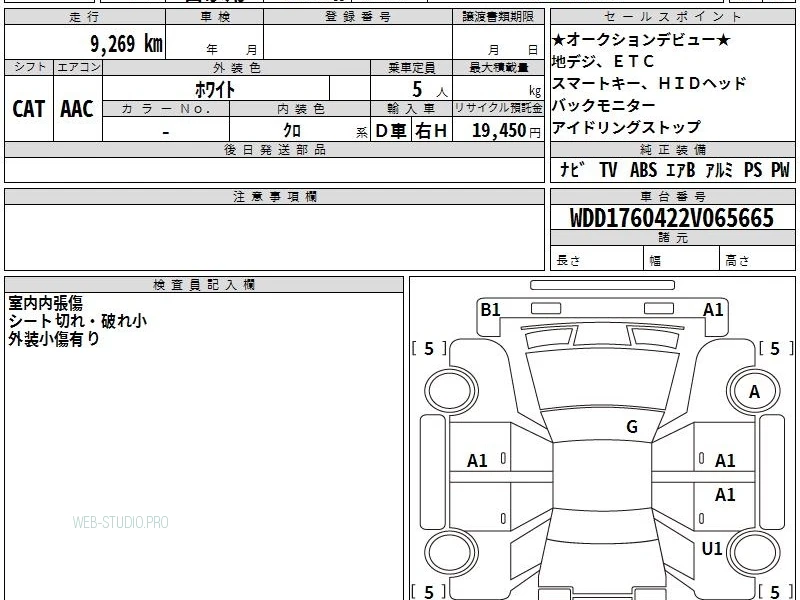Click the 走行 column header
This screenshot has width=800, height=600.
85,17
